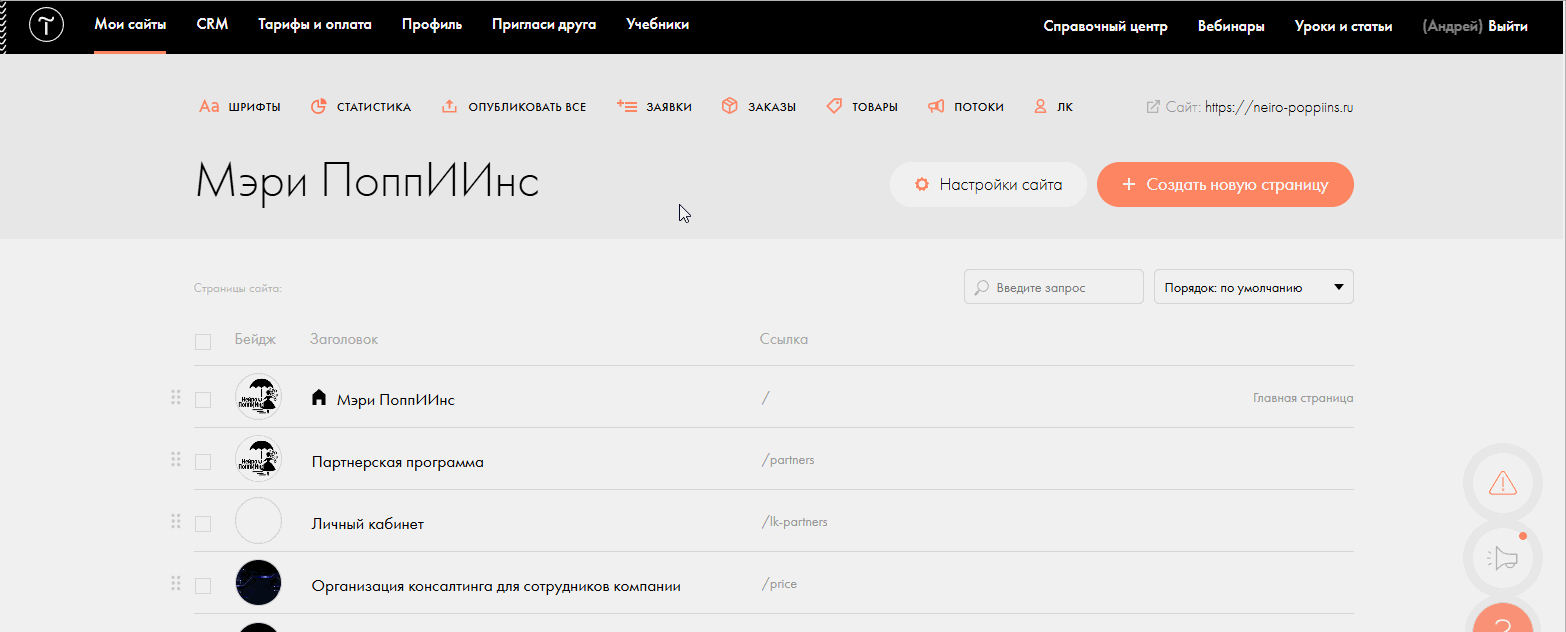
Task: Click drag handle of Организация консалтинга row
Action: (x=176, y=583)
